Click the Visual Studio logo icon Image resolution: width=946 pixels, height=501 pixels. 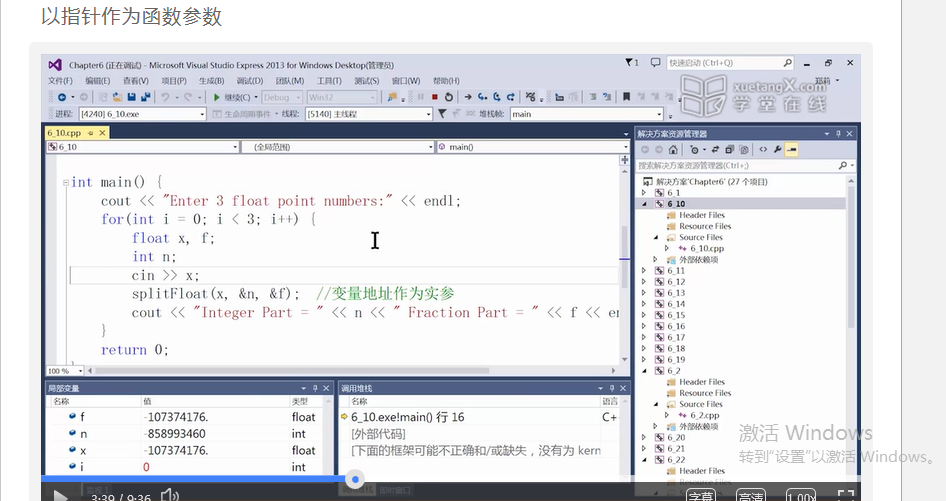tap(55, 65)
